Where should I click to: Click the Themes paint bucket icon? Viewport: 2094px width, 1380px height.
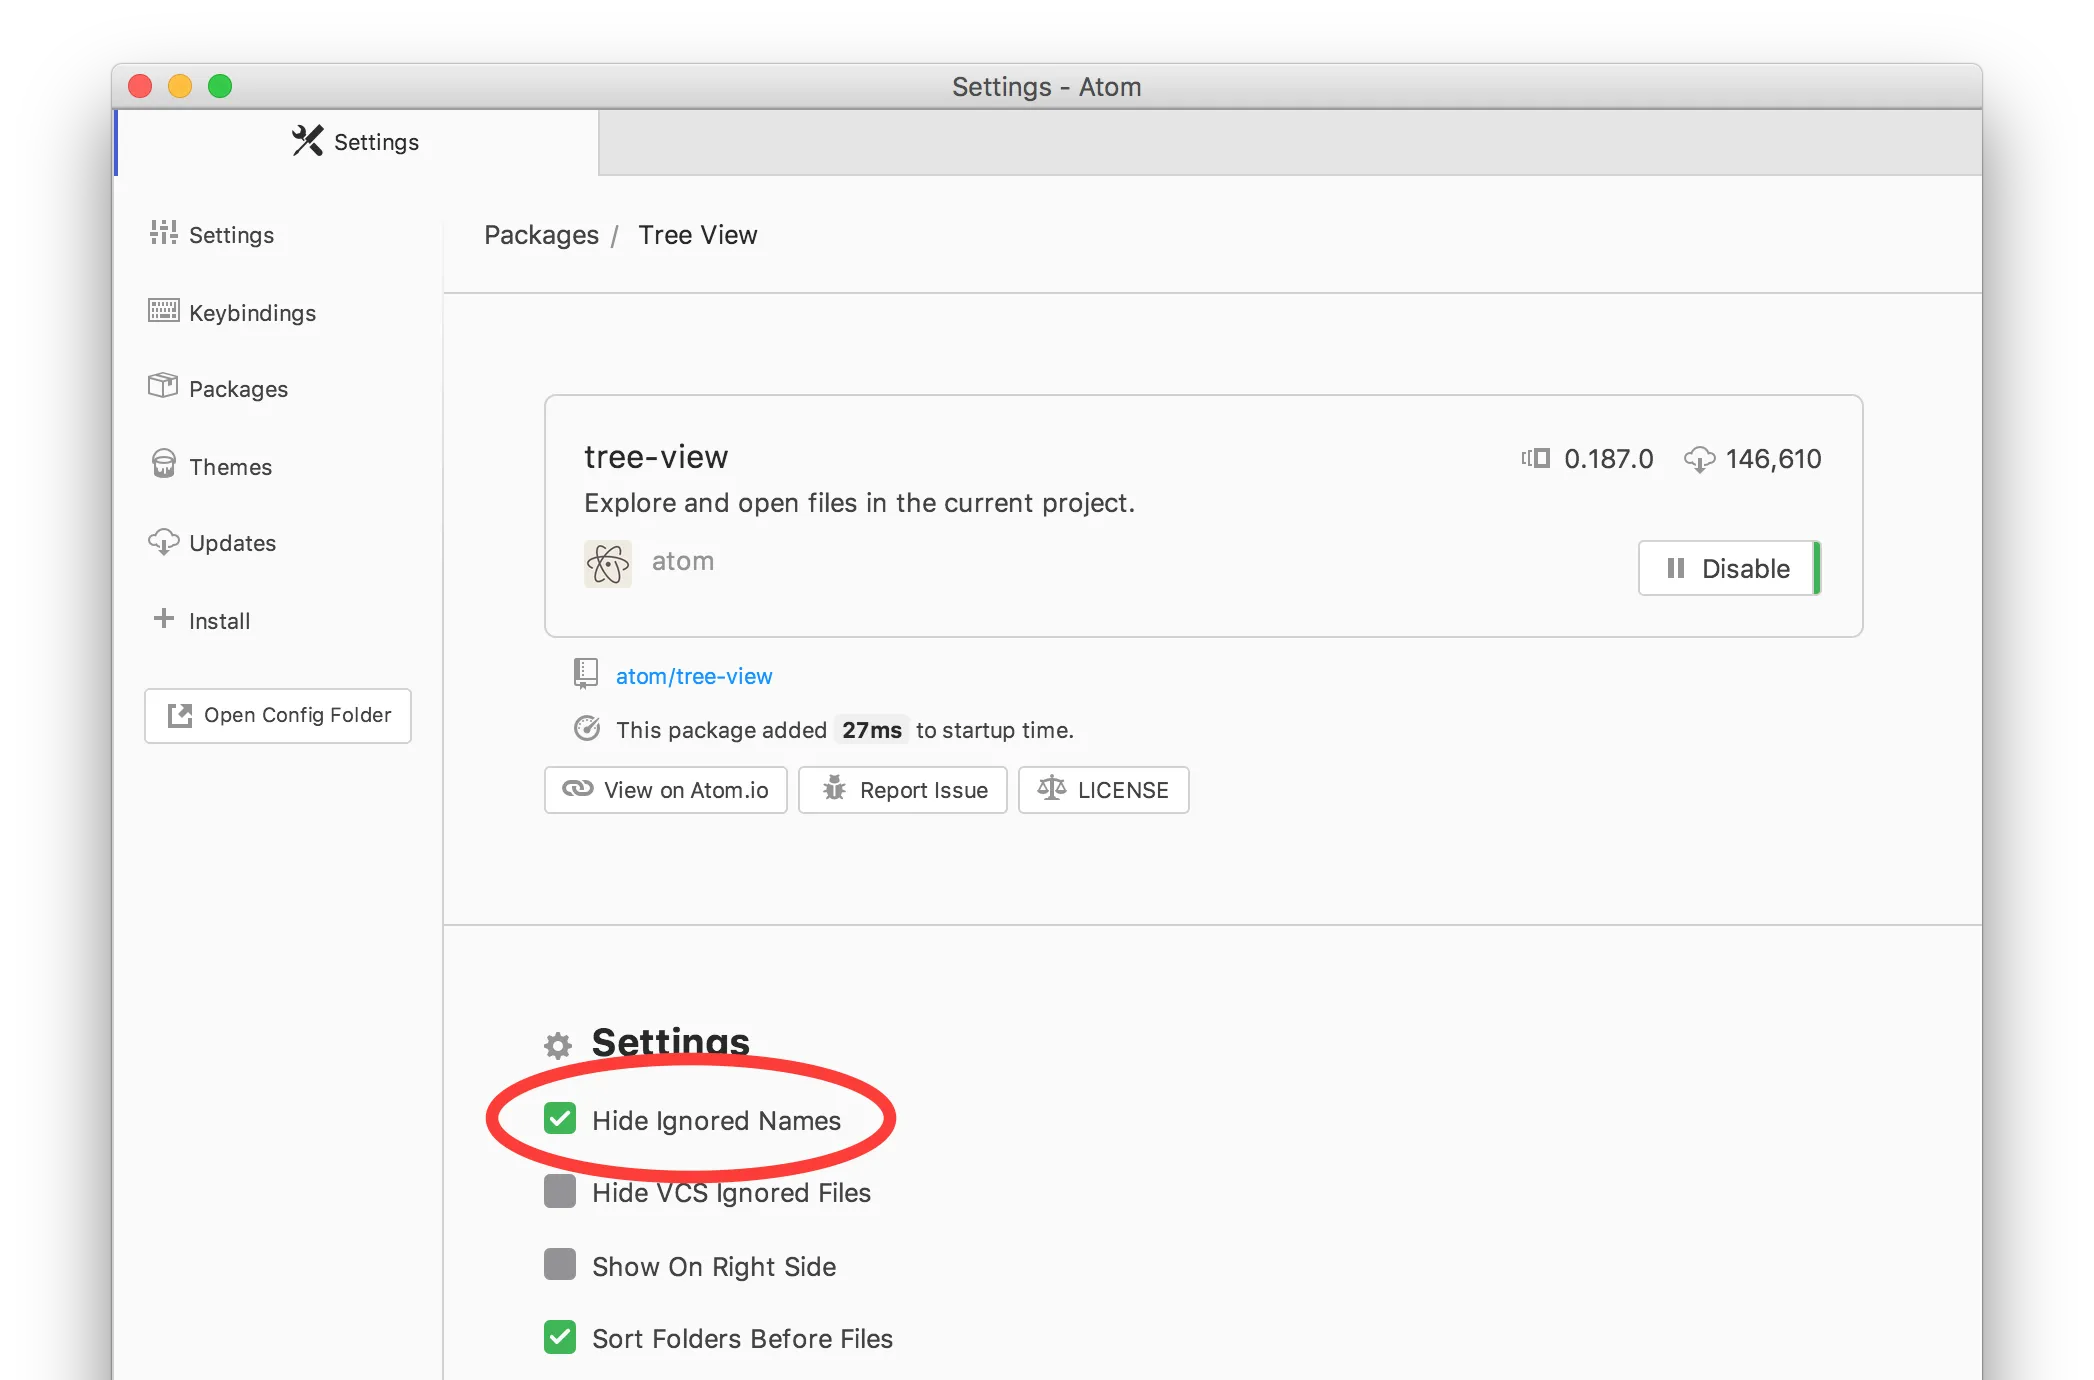click(163, 464)
